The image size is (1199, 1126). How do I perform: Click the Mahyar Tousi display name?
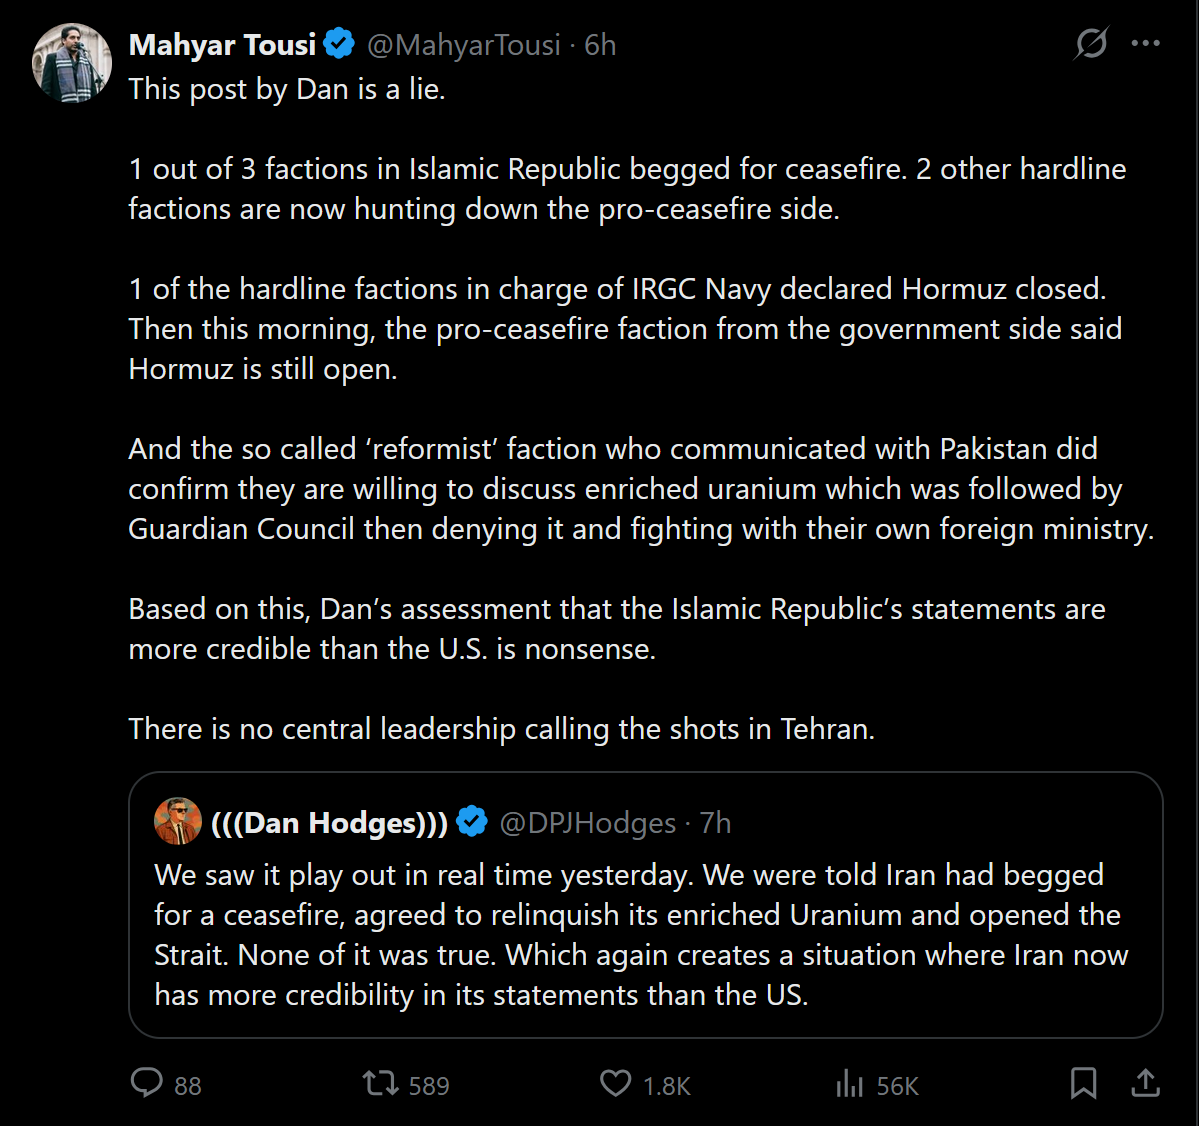[222, 45]
